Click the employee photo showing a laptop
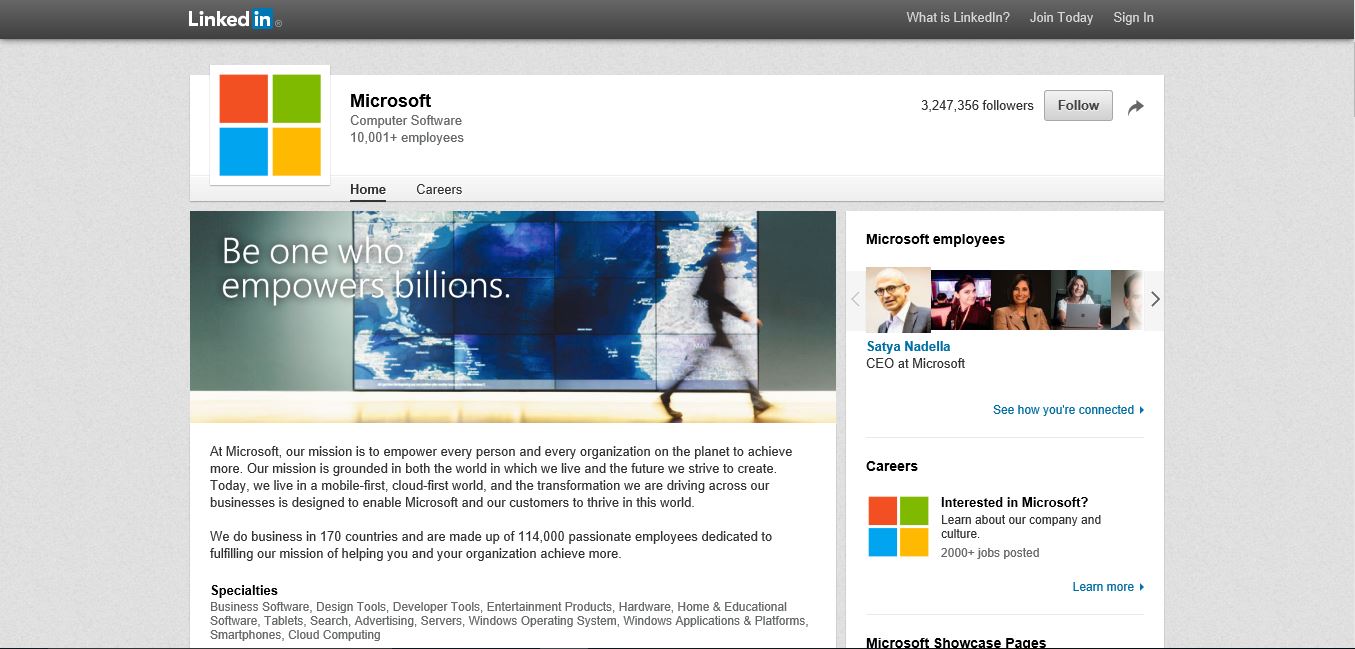Image resolution: width=1355 pixels, height=649 pixels. pyautogui.click(x=1081, y=300)
